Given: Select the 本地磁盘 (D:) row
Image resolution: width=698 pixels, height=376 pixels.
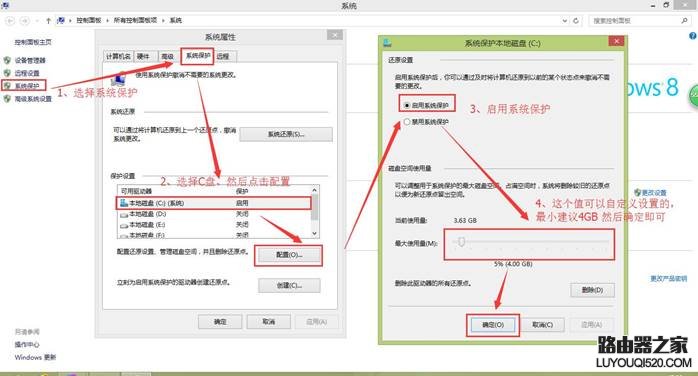Looking at the screenshot, I should point(214,214).
